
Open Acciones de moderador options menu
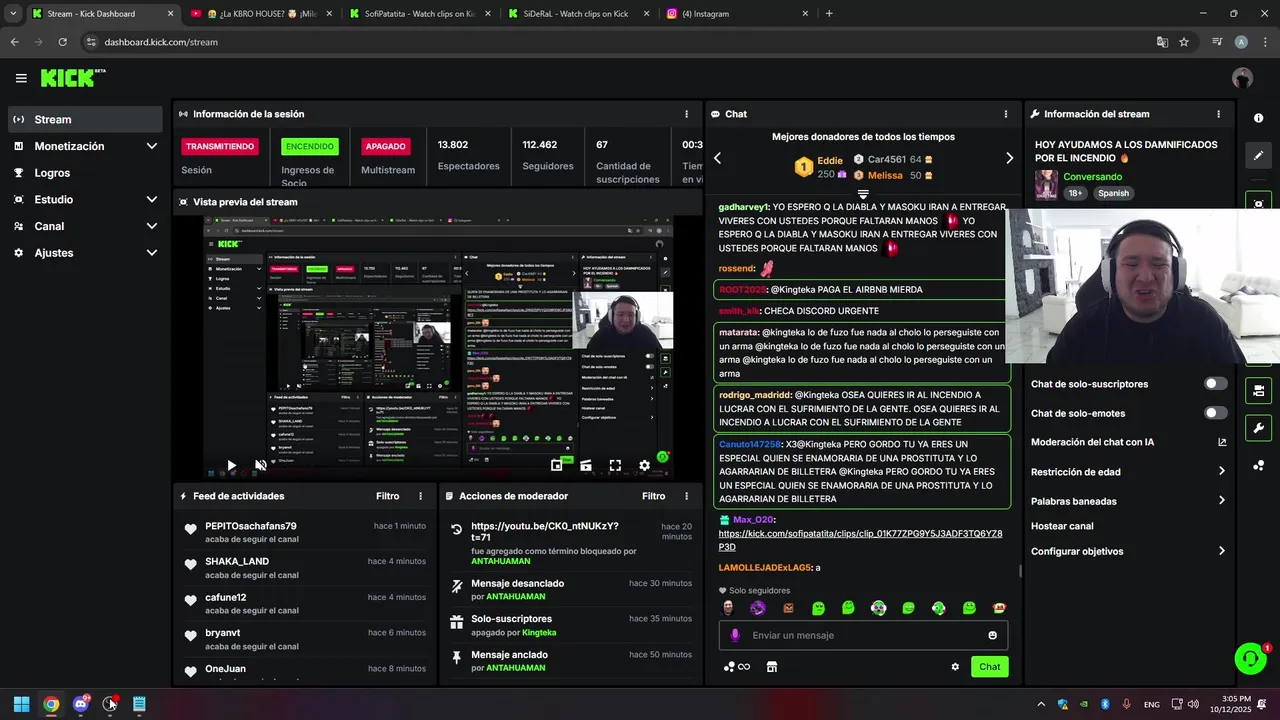(686, 496)
